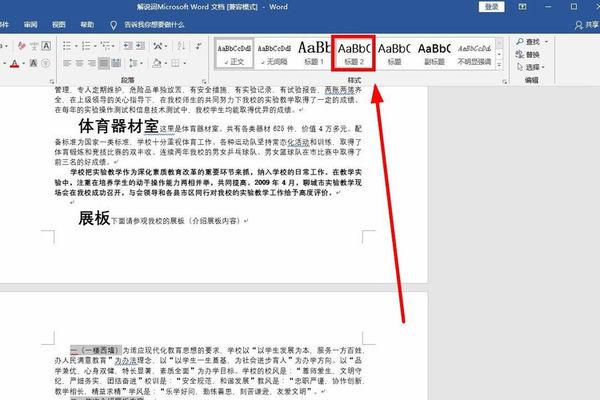
Task: Apply the 标题 1 heading style
Action: [x=314, y=54]
